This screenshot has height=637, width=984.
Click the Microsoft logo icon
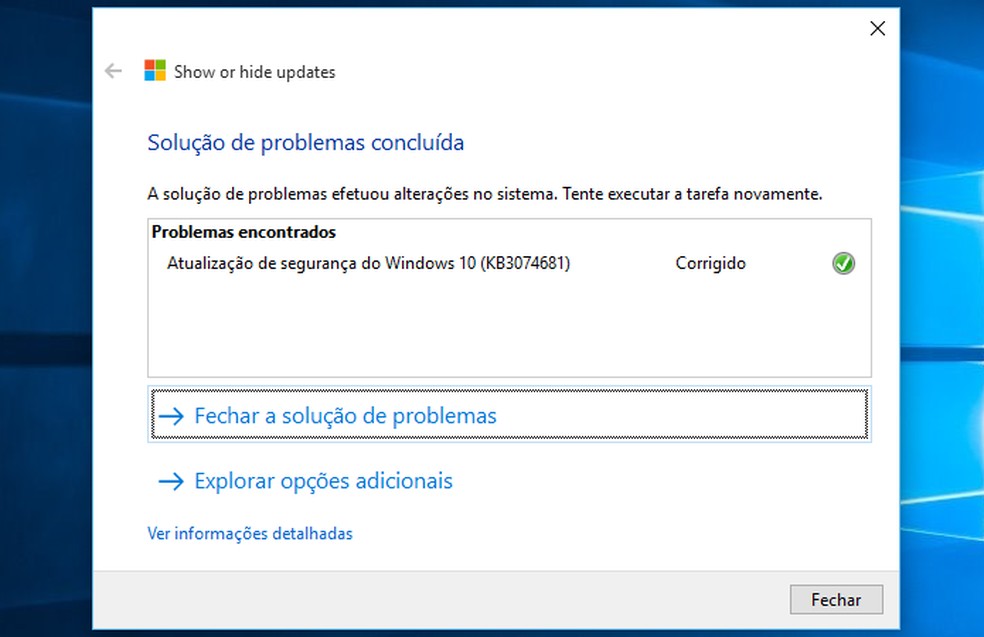155,71
